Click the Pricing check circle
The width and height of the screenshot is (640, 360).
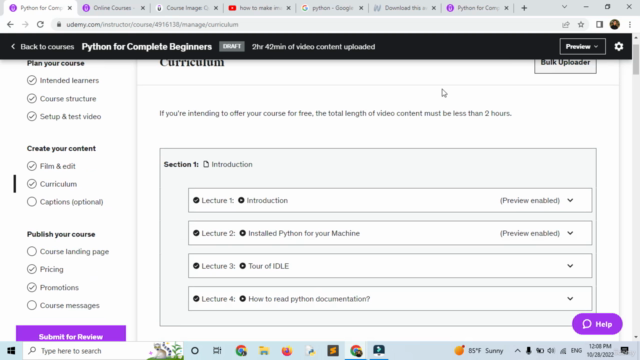[32, 269]
